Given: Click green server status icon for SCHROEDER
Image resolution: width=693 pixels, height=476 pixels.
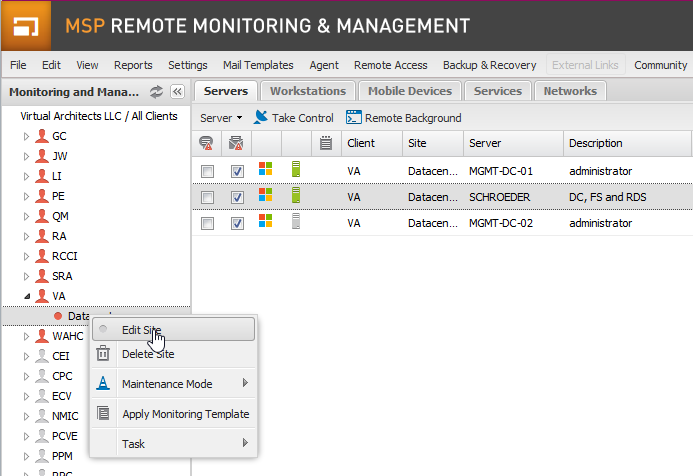Looking at the screenshot, I should tap(296, 195).
